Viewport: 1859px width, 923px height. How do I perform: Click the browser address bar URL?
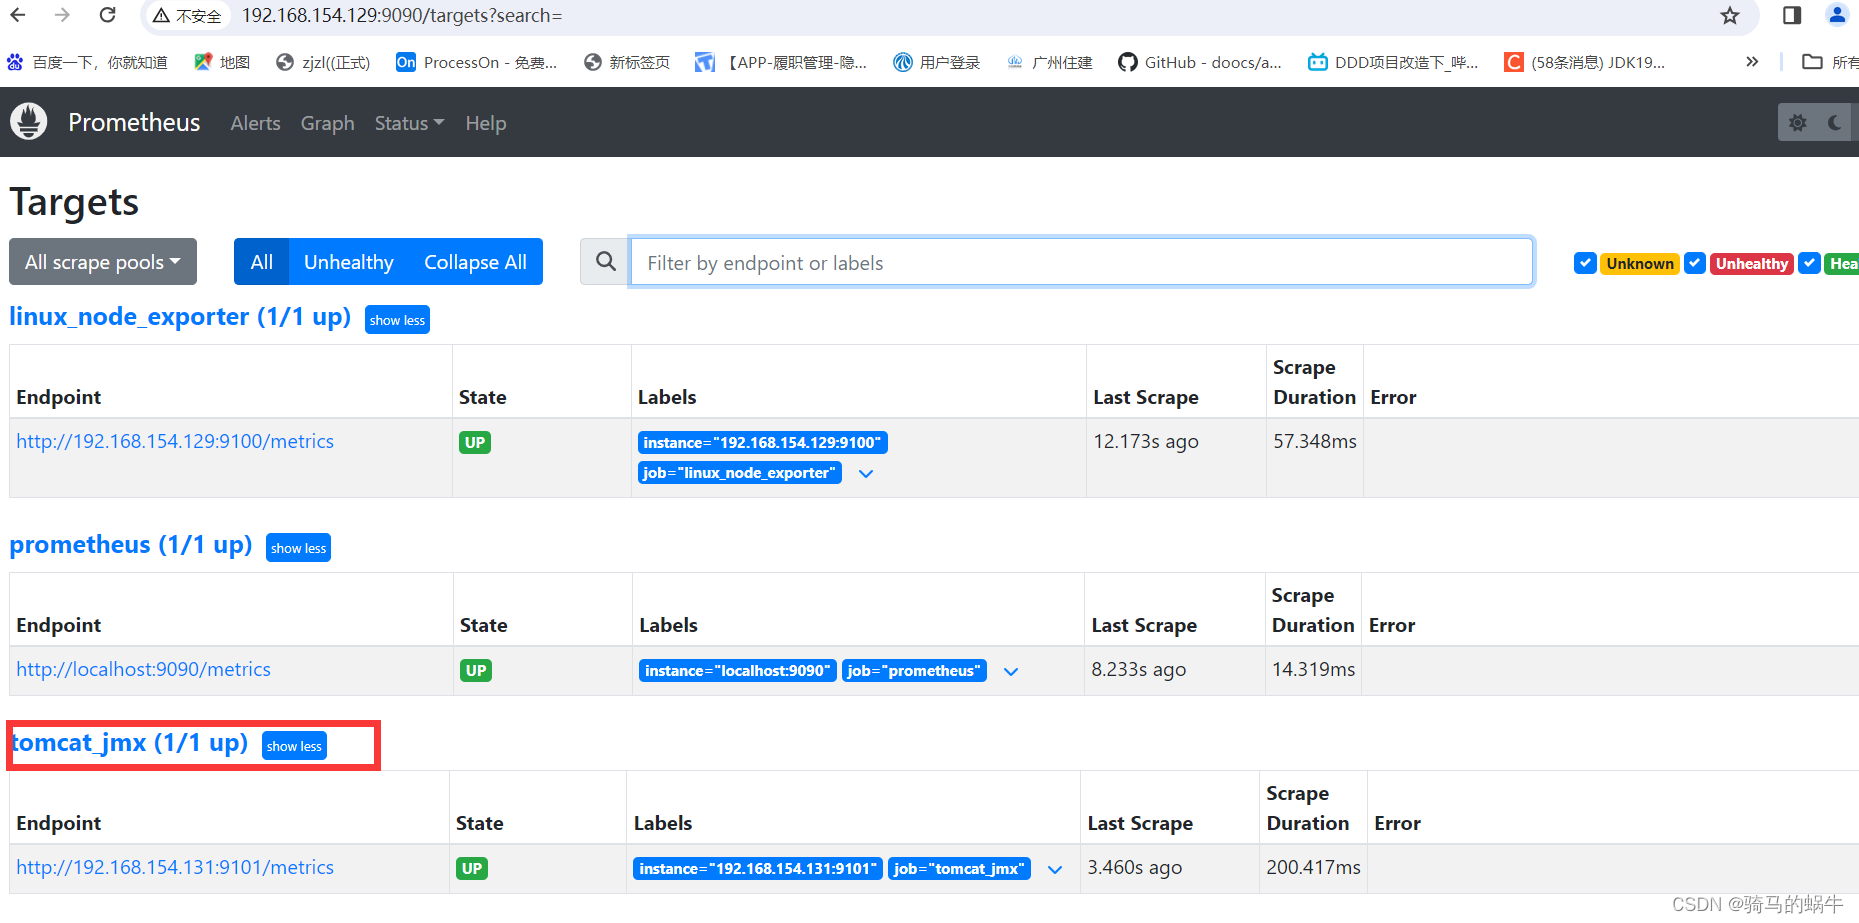point(402,16)
